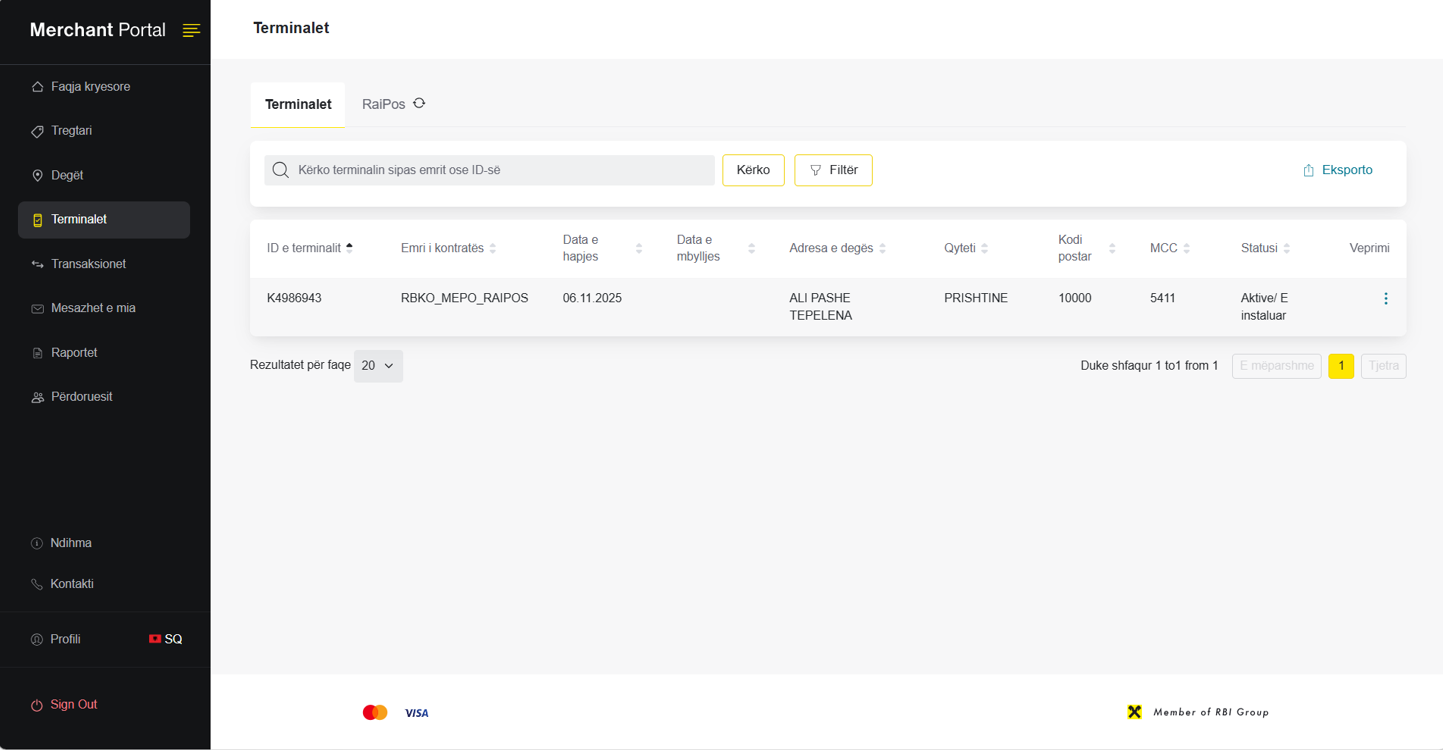
Task: Open the Filtër options
Action: (x=833, y=170)
